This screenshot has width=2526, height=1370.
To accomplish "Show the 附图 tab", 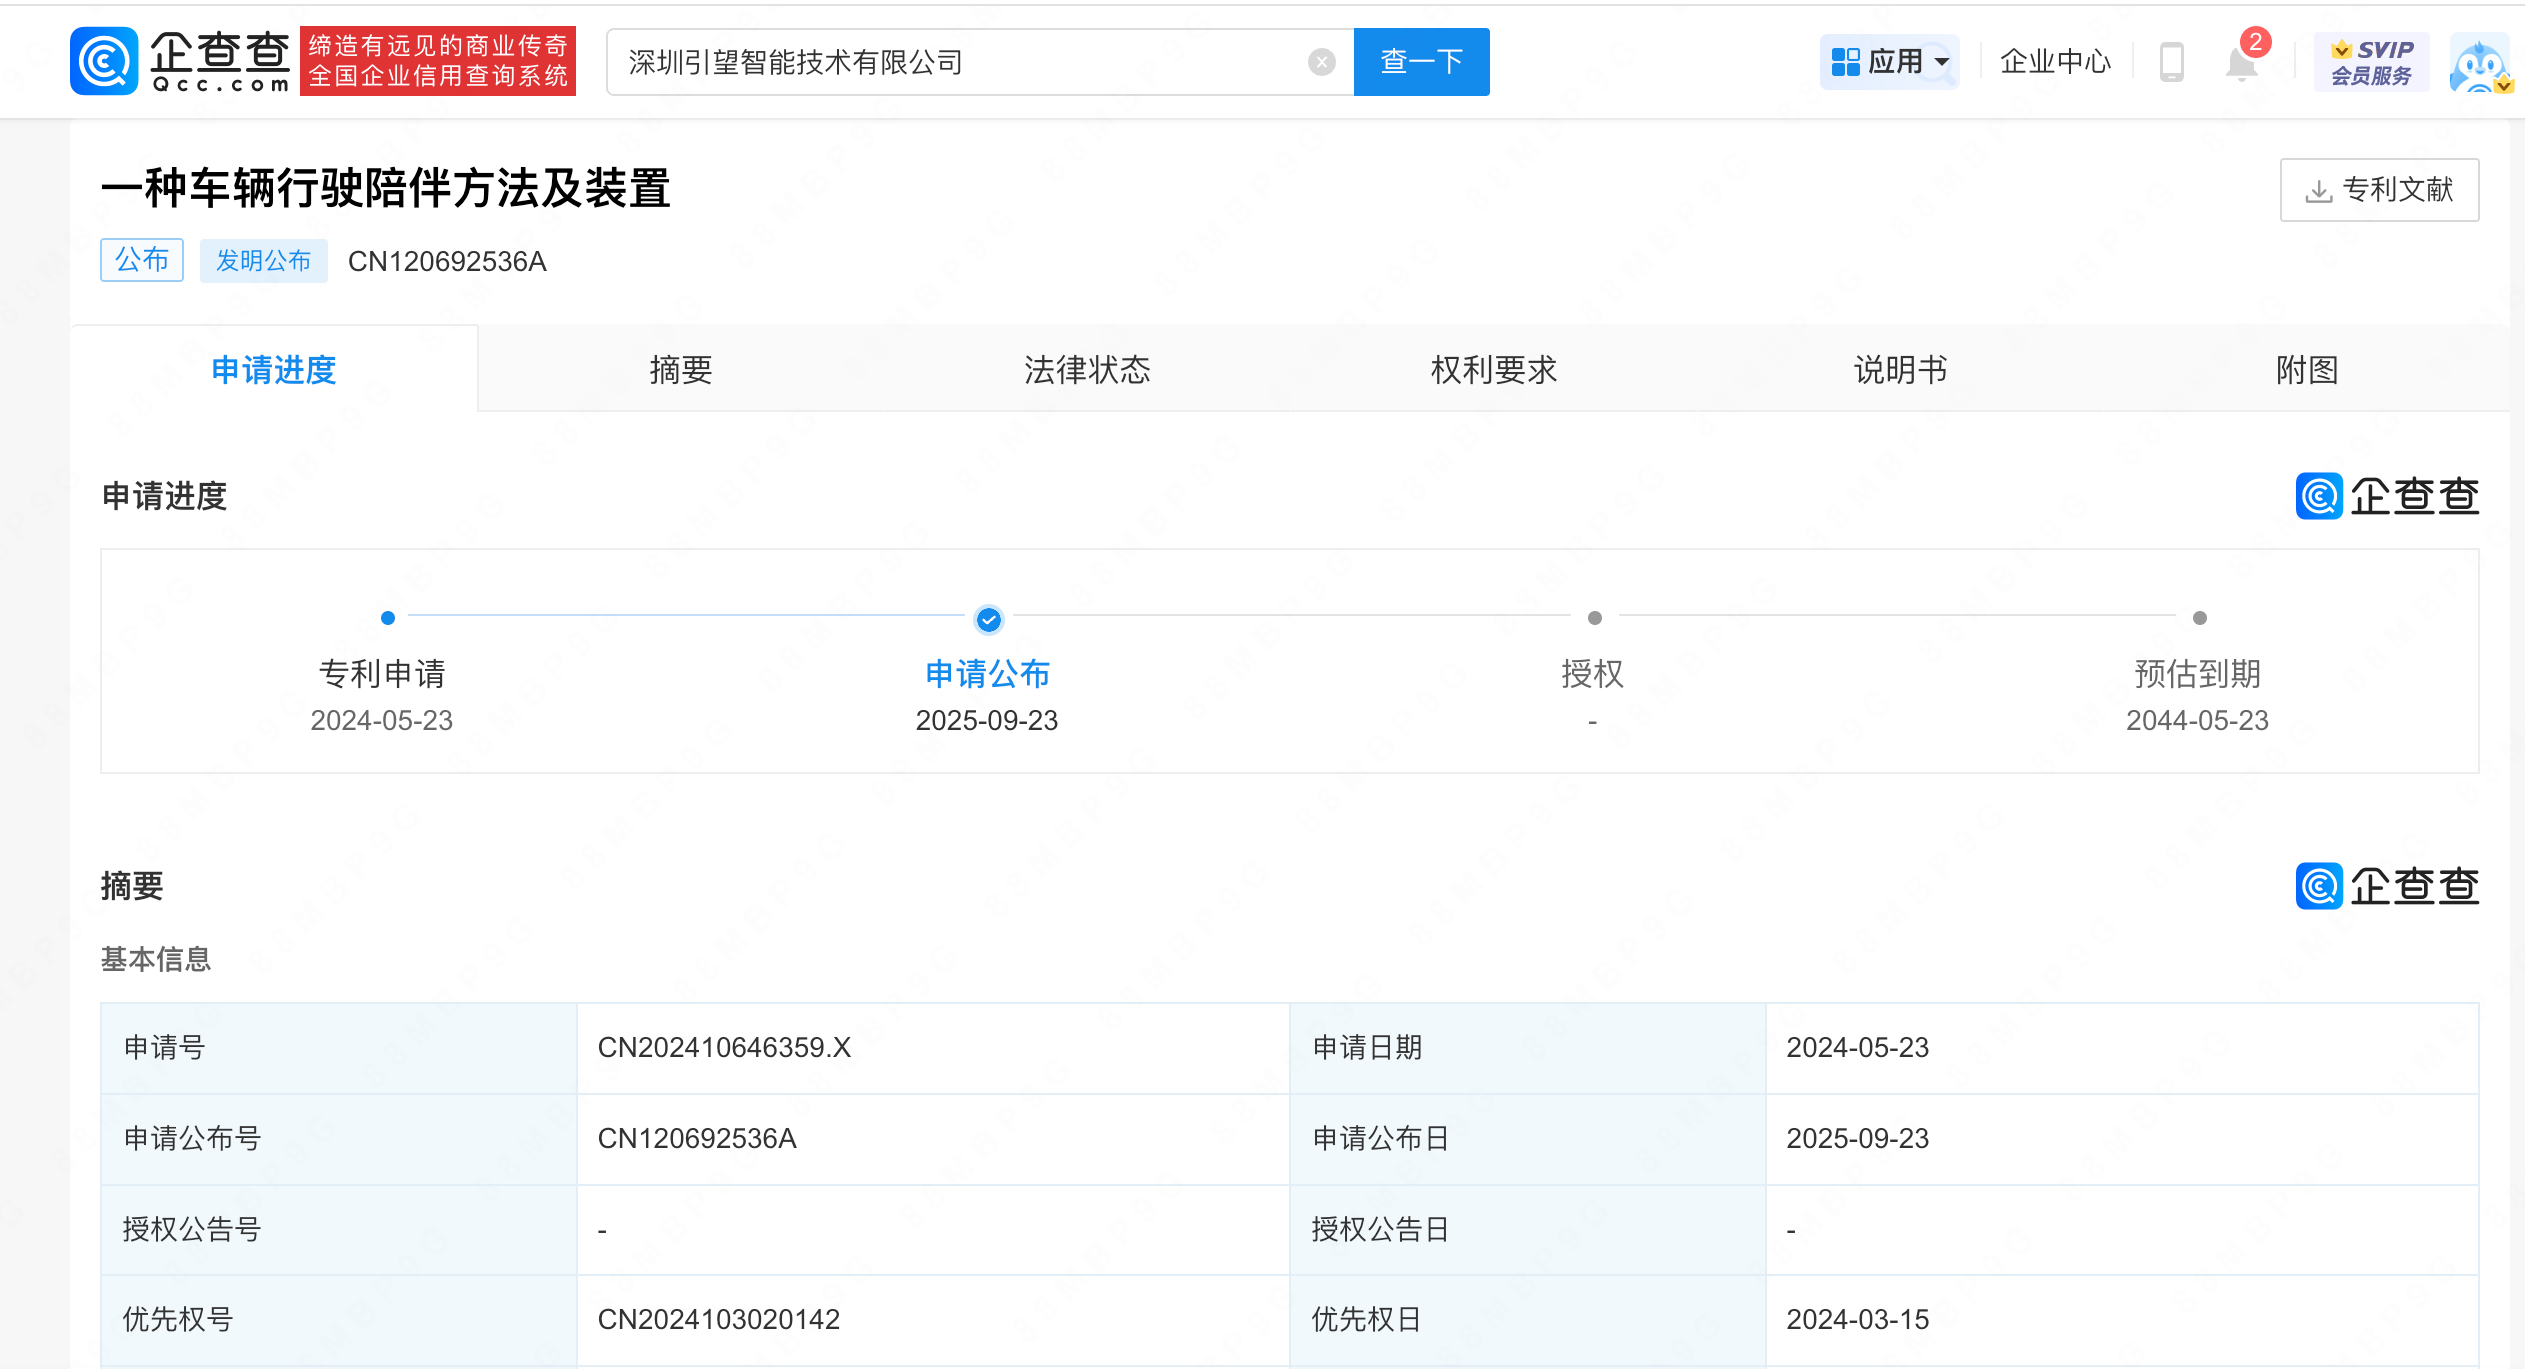I will tap(2306, 370).
